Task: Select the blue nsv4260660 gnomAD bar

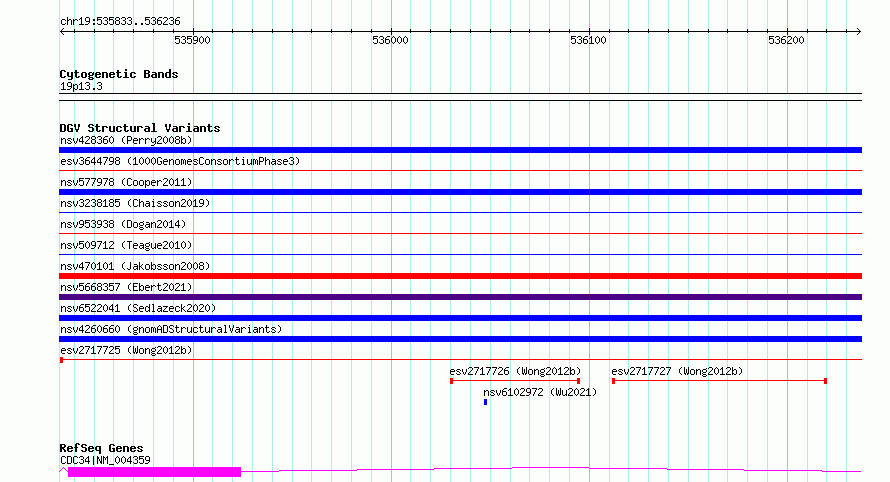Action: click(460, 339)
